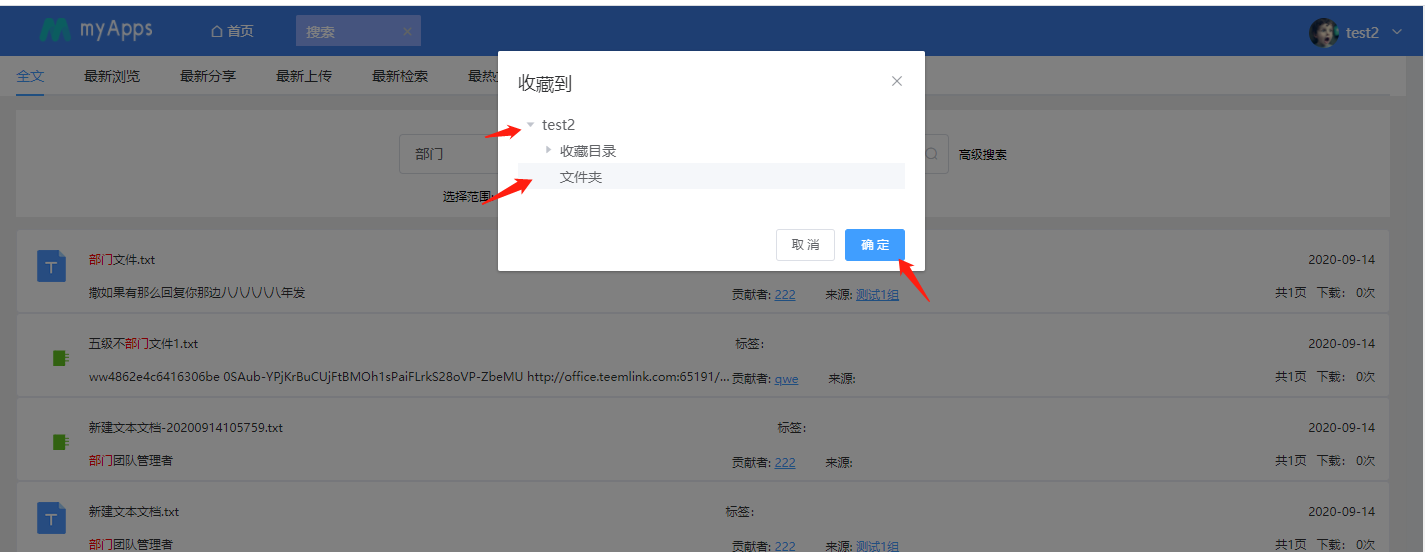The height and width of the screenshot is (552, 1425).
Task: Close the 收藏到 dialog with X
Action: pyautogui.click(x=897, y=81)
